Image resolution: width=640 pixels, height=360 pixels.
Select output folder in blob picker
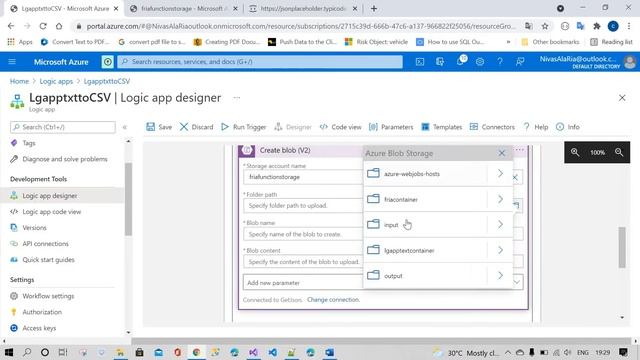425,276
